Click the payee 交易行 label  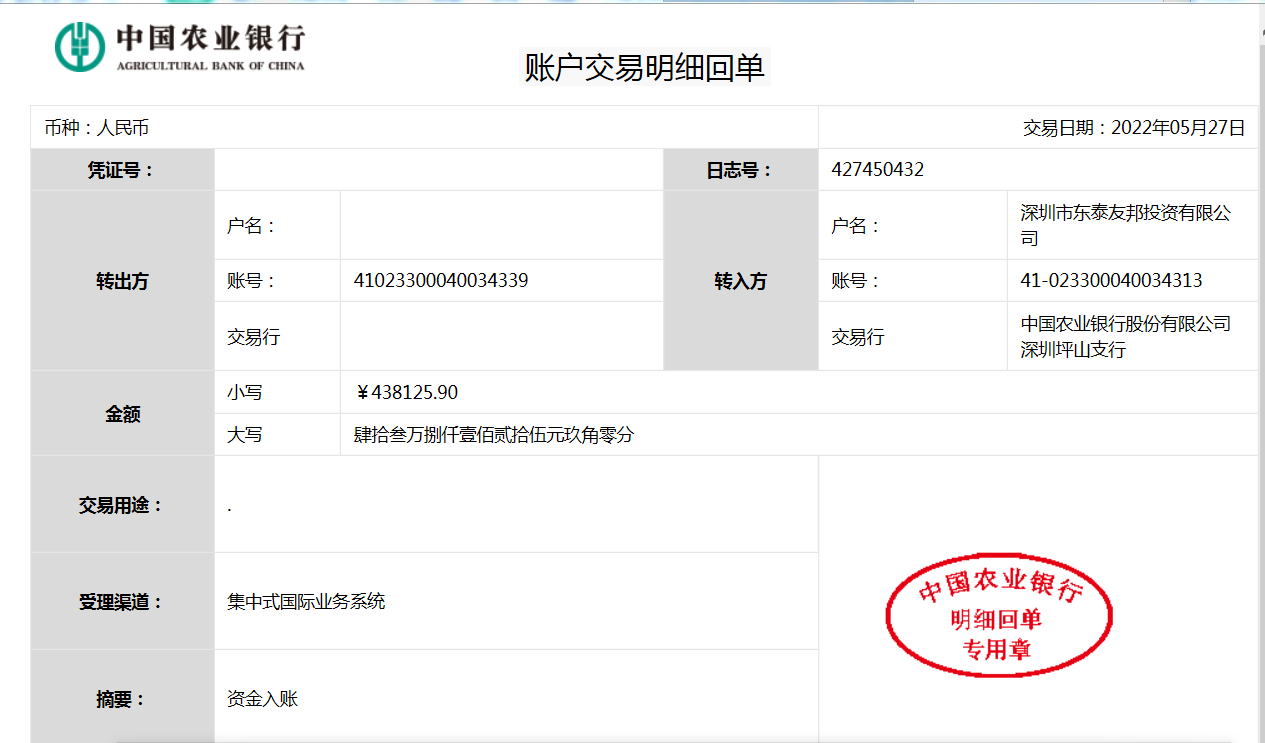click(x=858, y=337)
